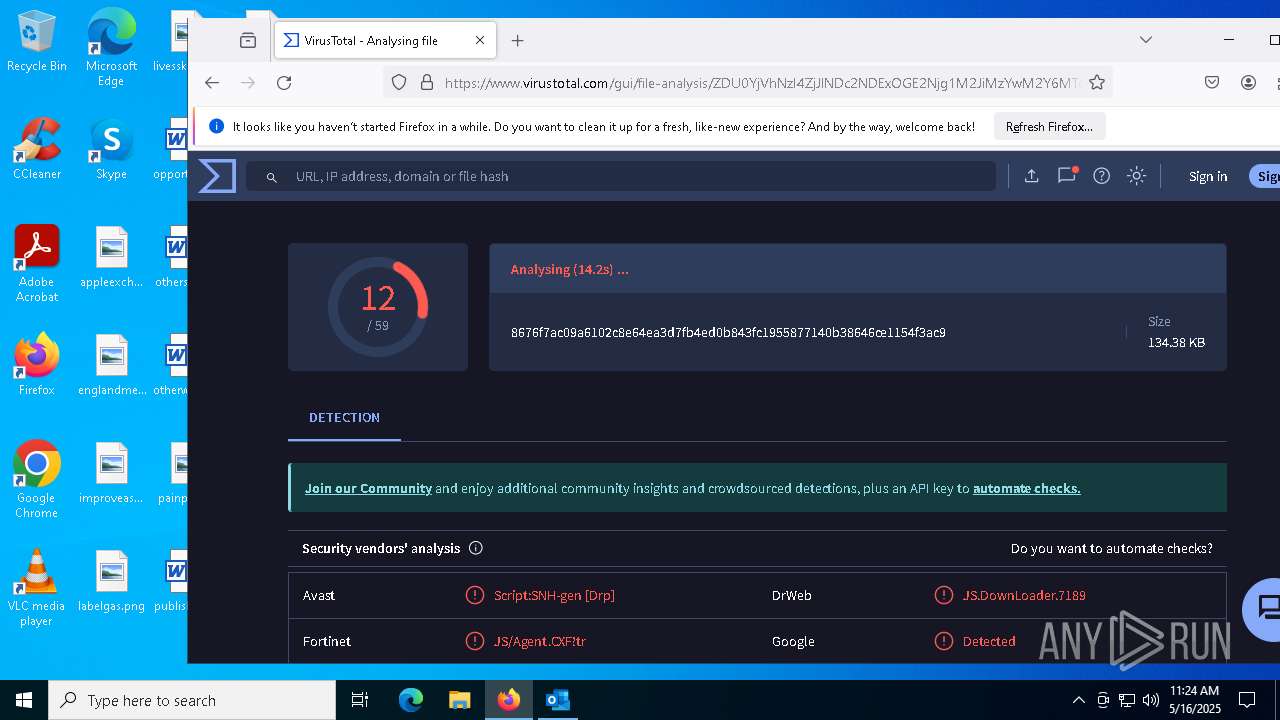Reload the page with the refresh icon
Image resolution: width=1280 pixels, height=720 pixels.
pos(284,83)
